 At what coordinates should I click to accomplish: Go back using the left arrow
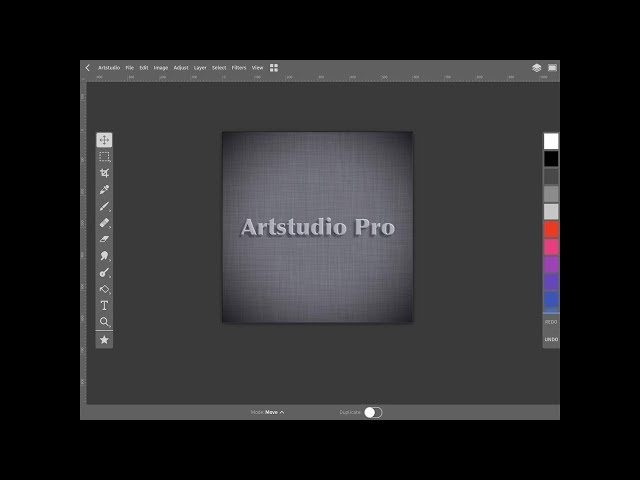coord(87,68)
